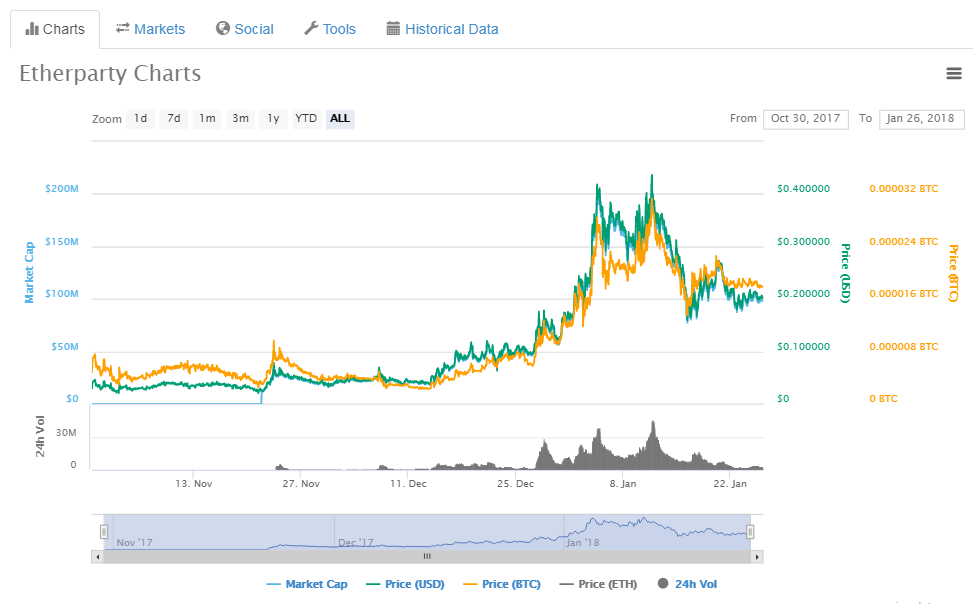
Task: Click the navigator scrollbar center grip
Action: [x=427, y=556]
